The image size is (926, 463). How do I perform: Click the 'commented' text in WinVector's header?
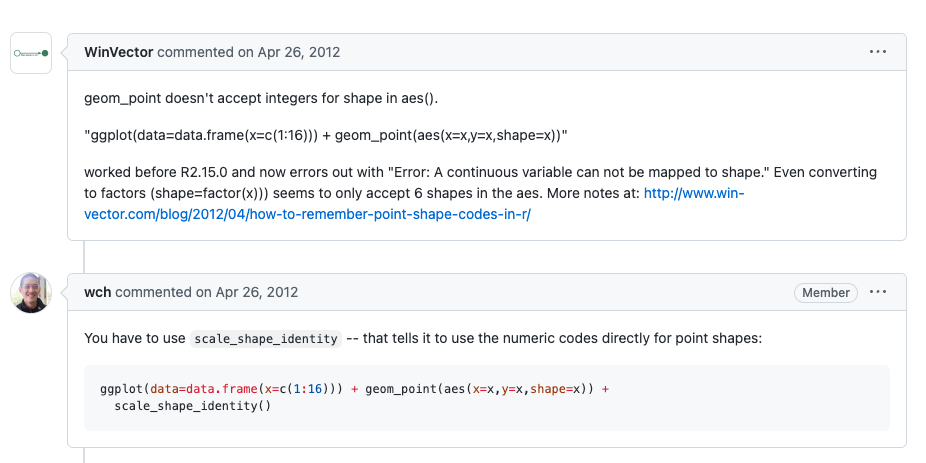[195, 52]
